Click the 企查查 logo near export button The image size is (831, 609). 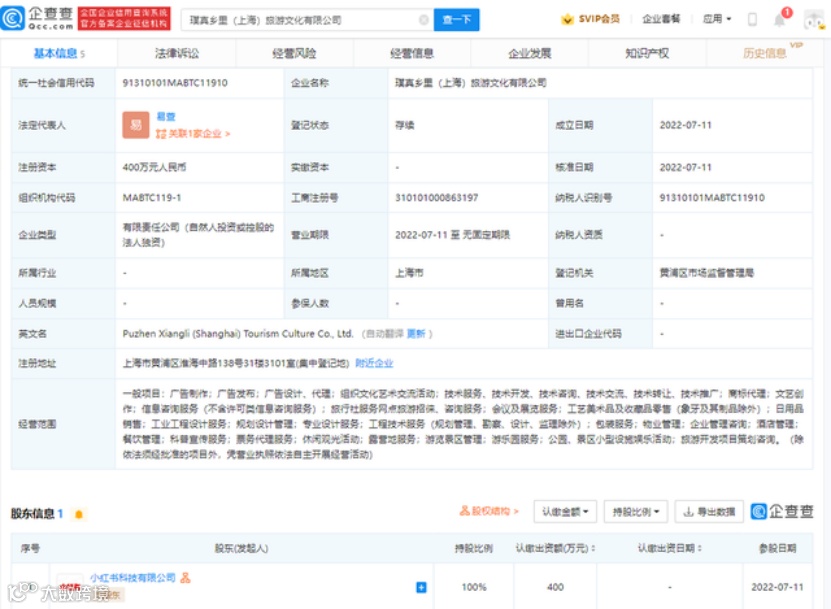pyautogui.click(x=782, y=511)
